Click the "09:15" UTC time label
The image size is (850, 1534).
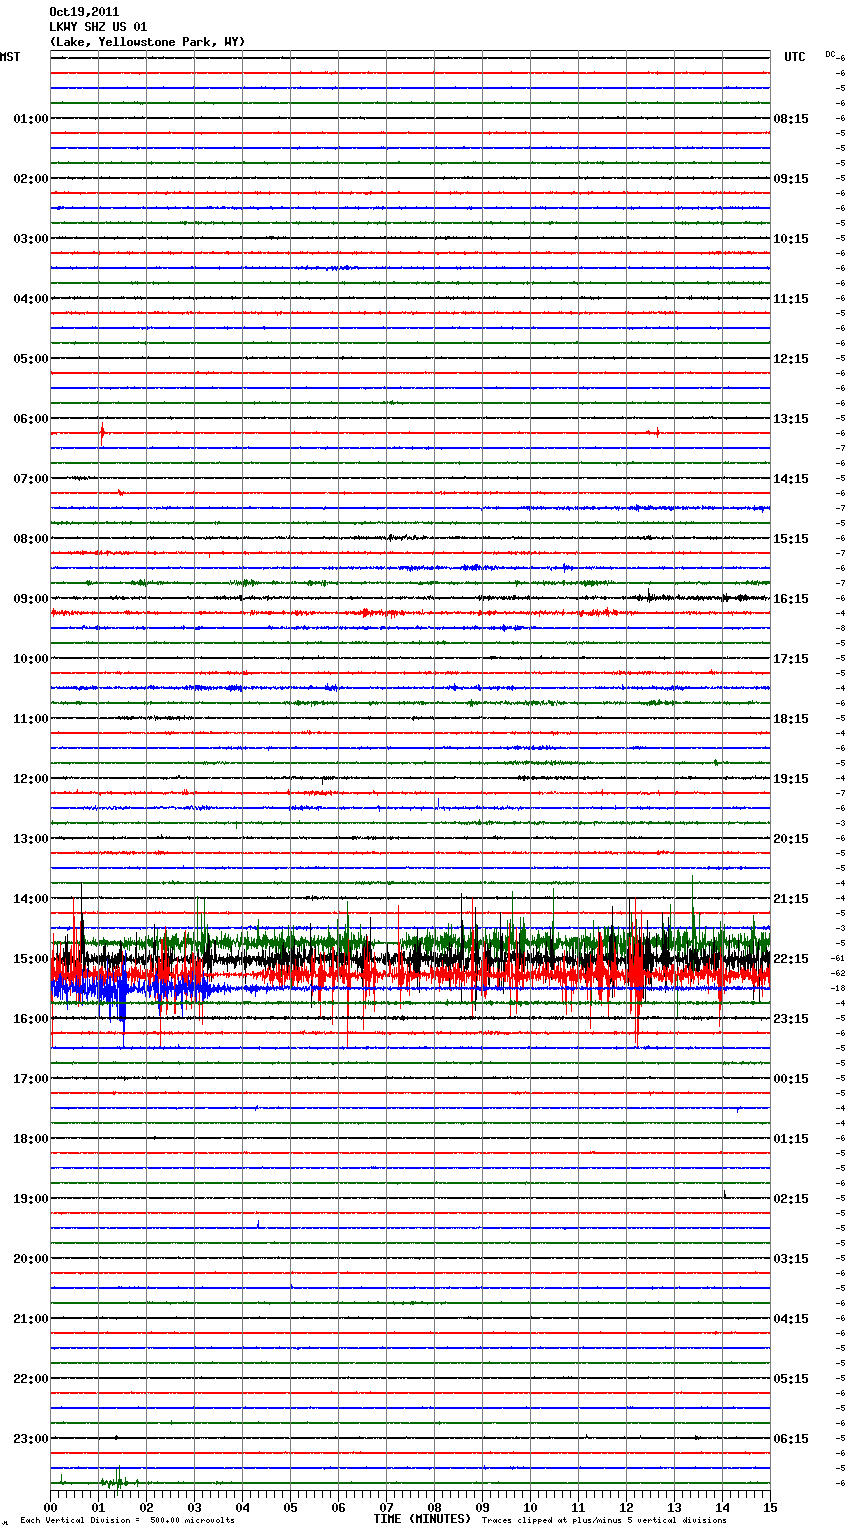click(x=791, y=179)
